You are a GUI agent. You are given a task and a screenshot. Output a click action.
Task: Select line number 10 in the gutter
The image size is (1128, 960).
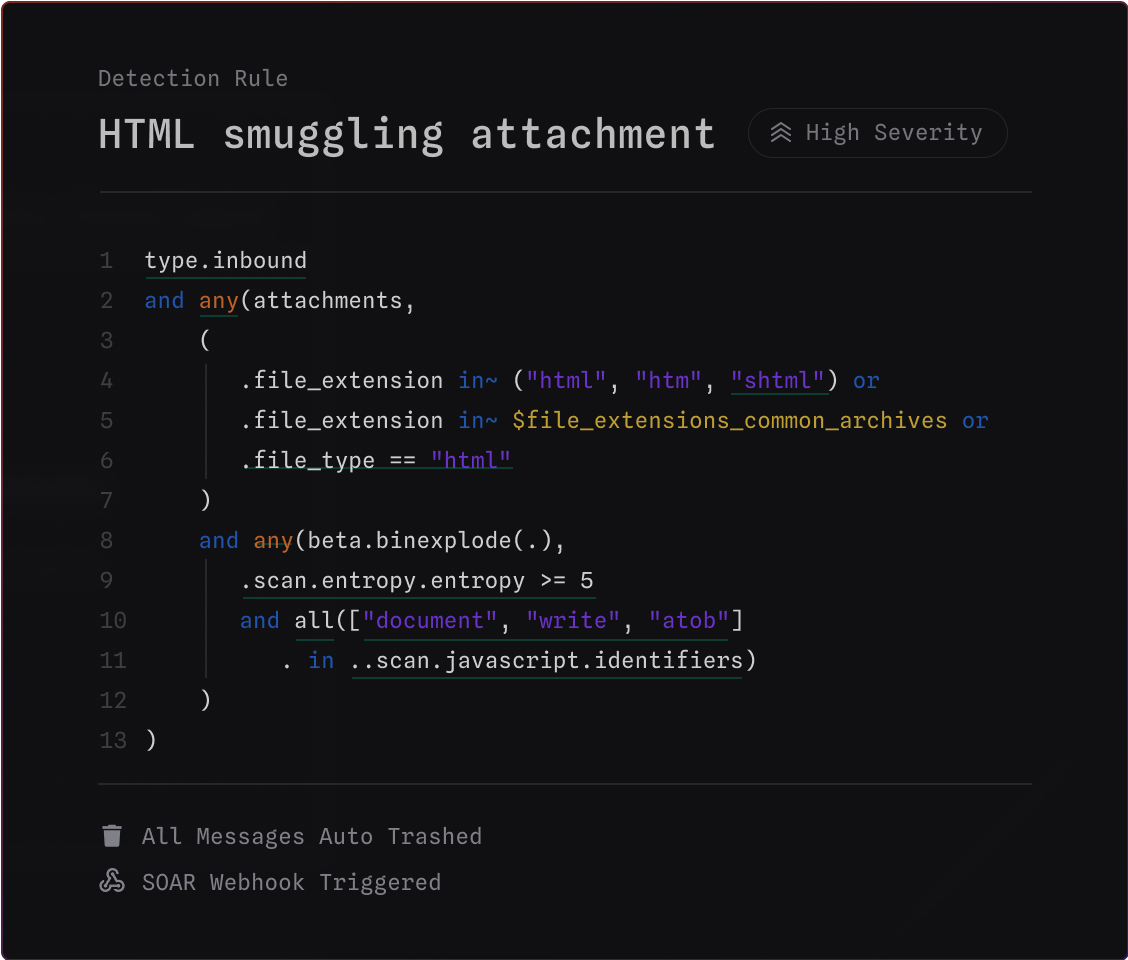(x=113, y=620)
